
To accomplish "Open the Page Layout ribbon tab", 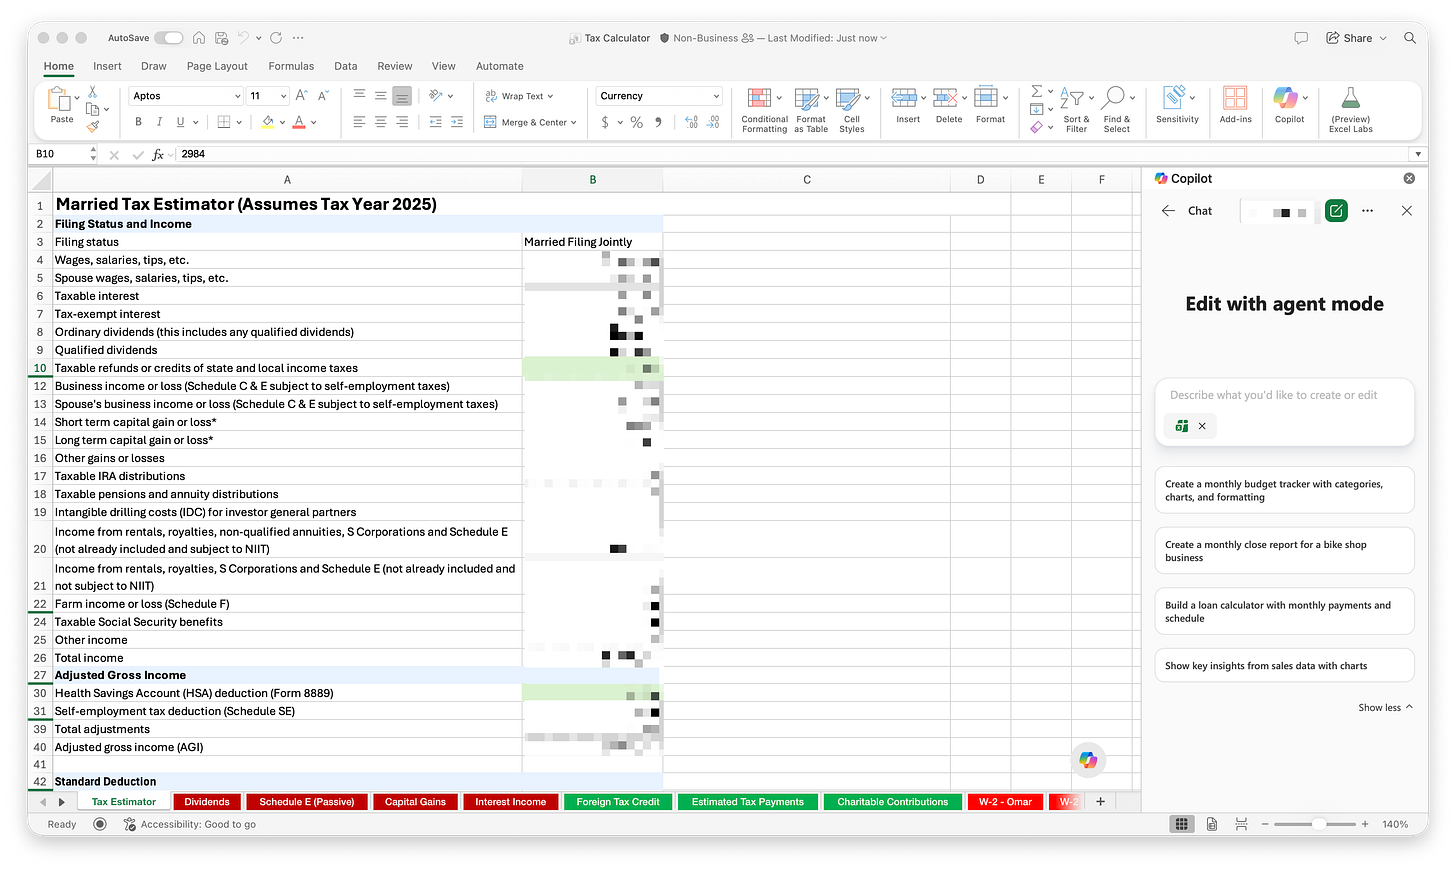I will tap(217, 66).
